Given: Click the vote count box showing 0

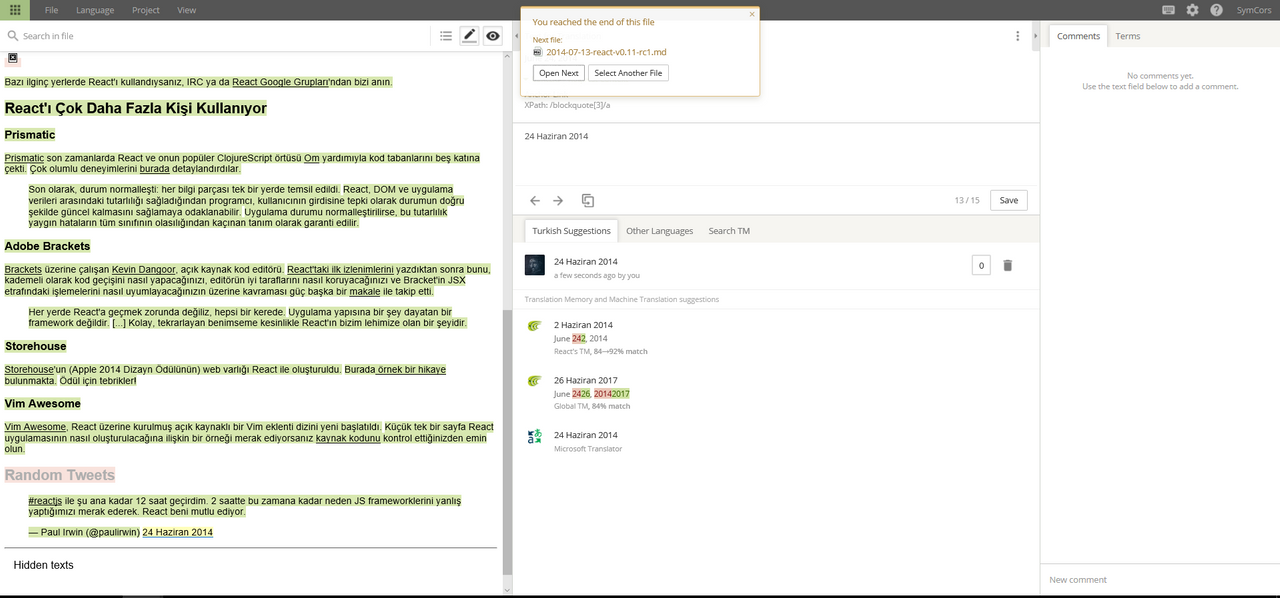Looking at the screenshot, I should [982, 265].
